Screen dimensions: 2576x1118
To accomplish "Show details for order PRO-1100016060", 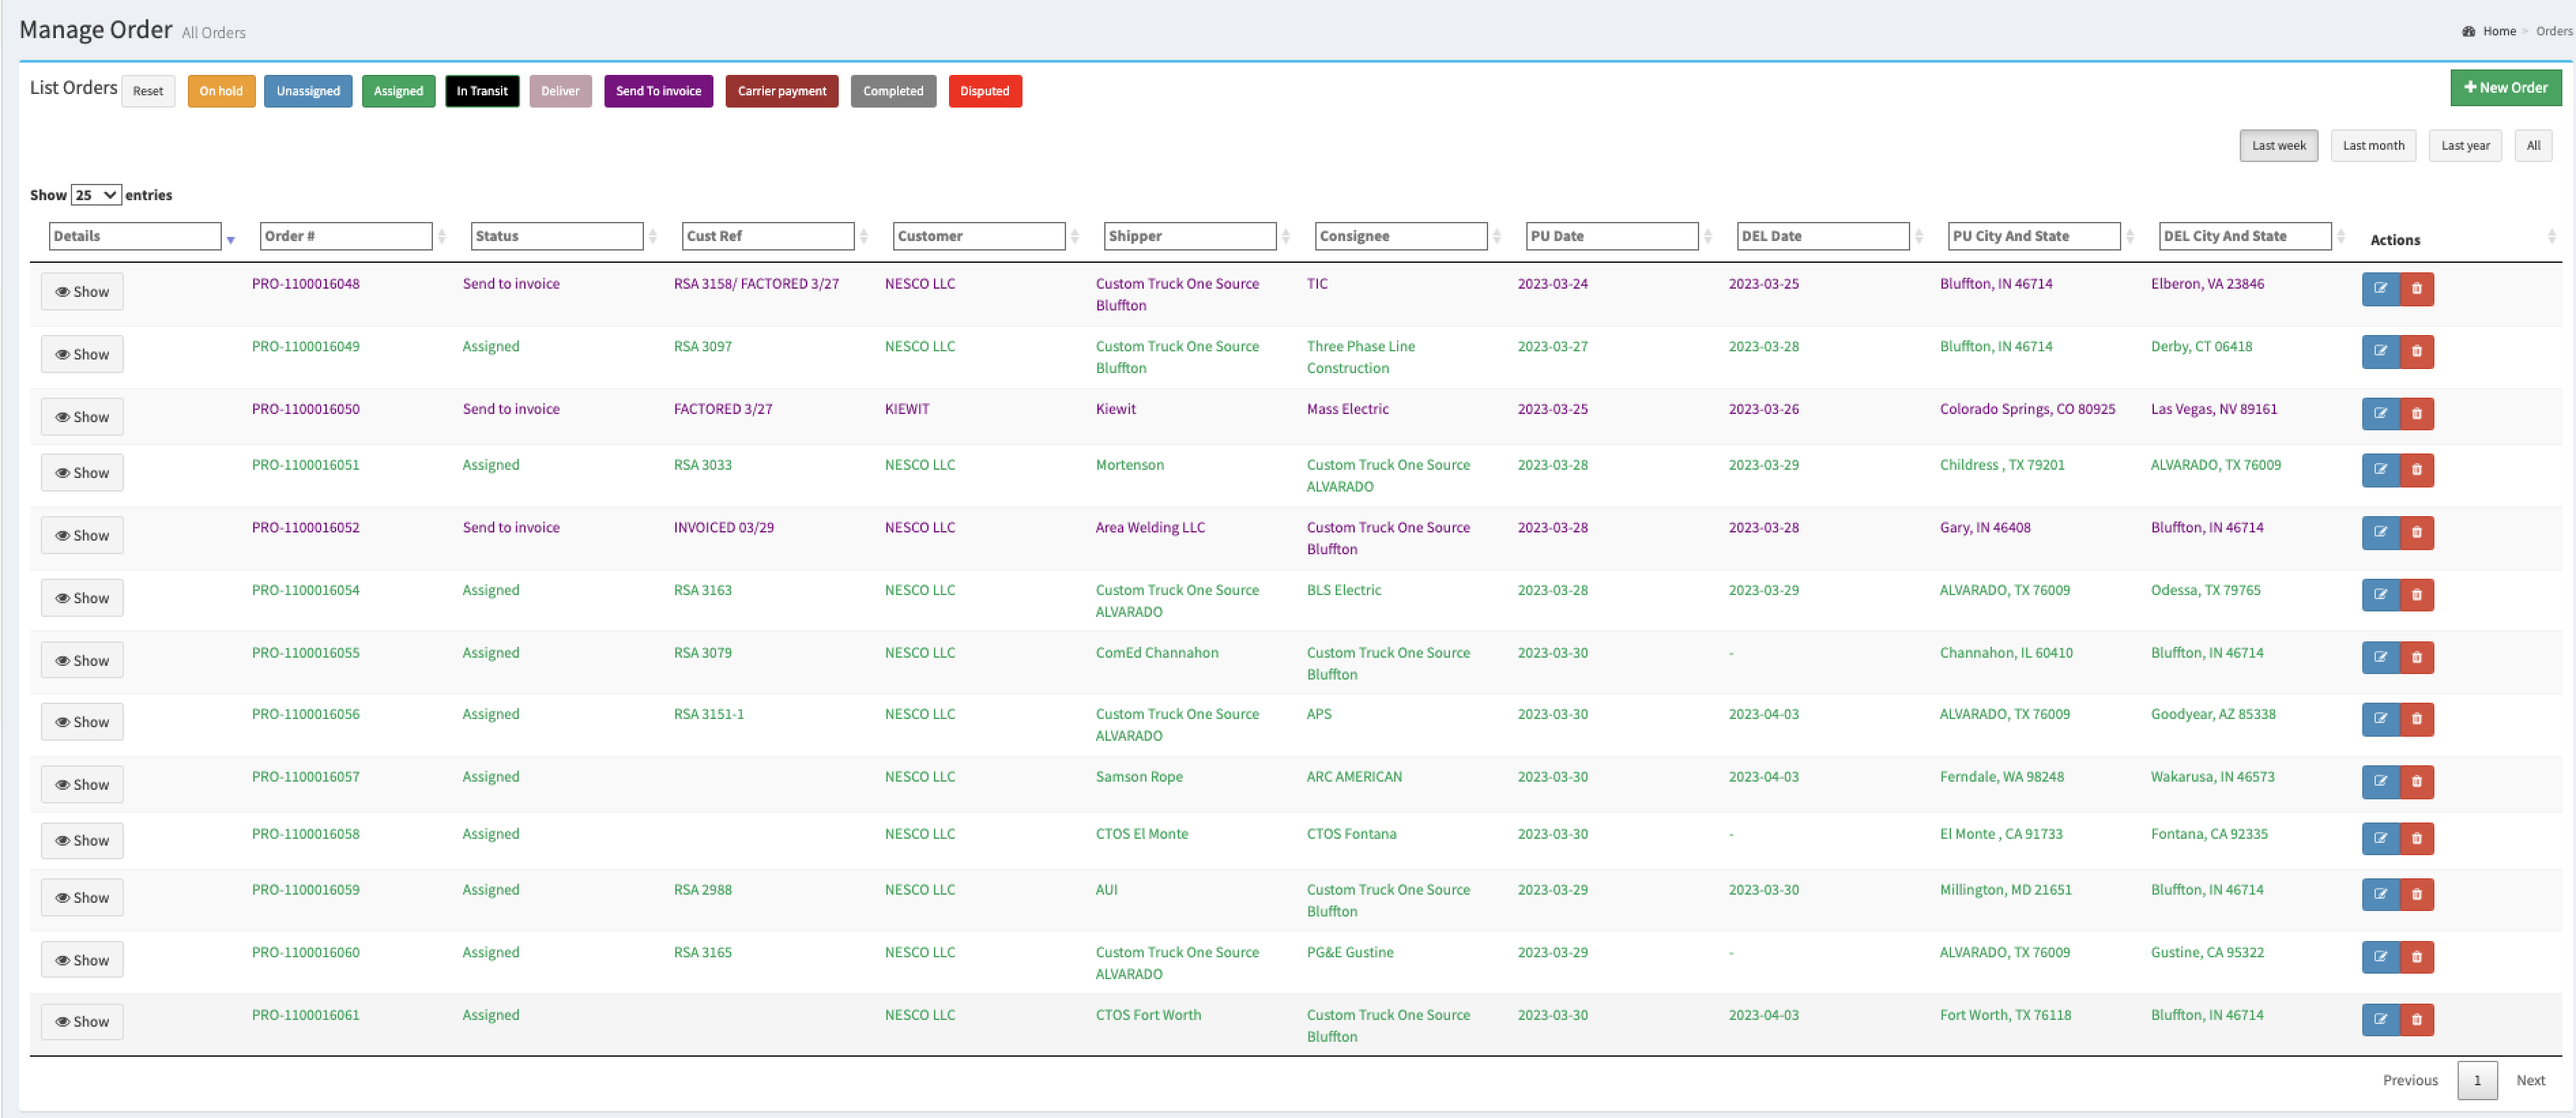I will click(x=82, y=960).
